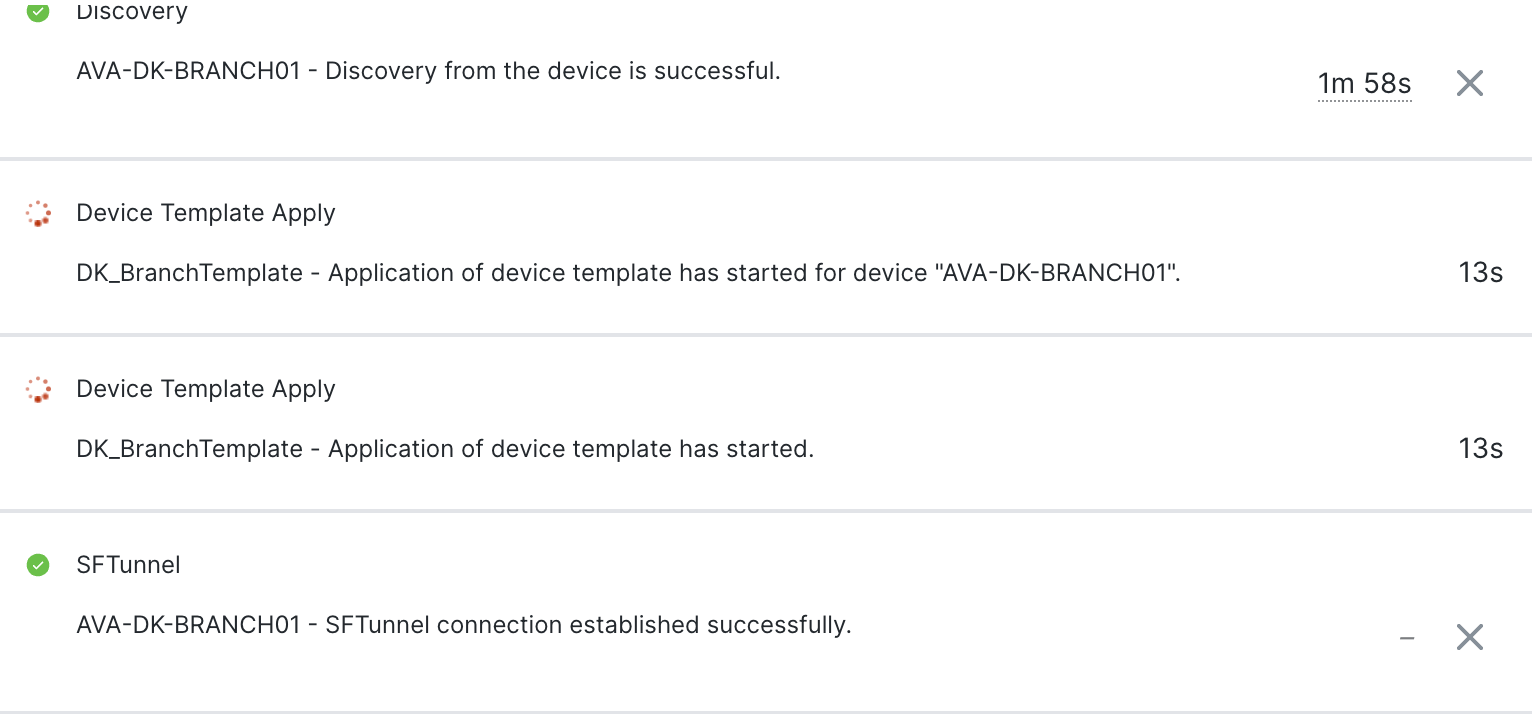Click the 13s timer on the second template task
This screenshot has height=714, width=1532.
(1479, 449)
